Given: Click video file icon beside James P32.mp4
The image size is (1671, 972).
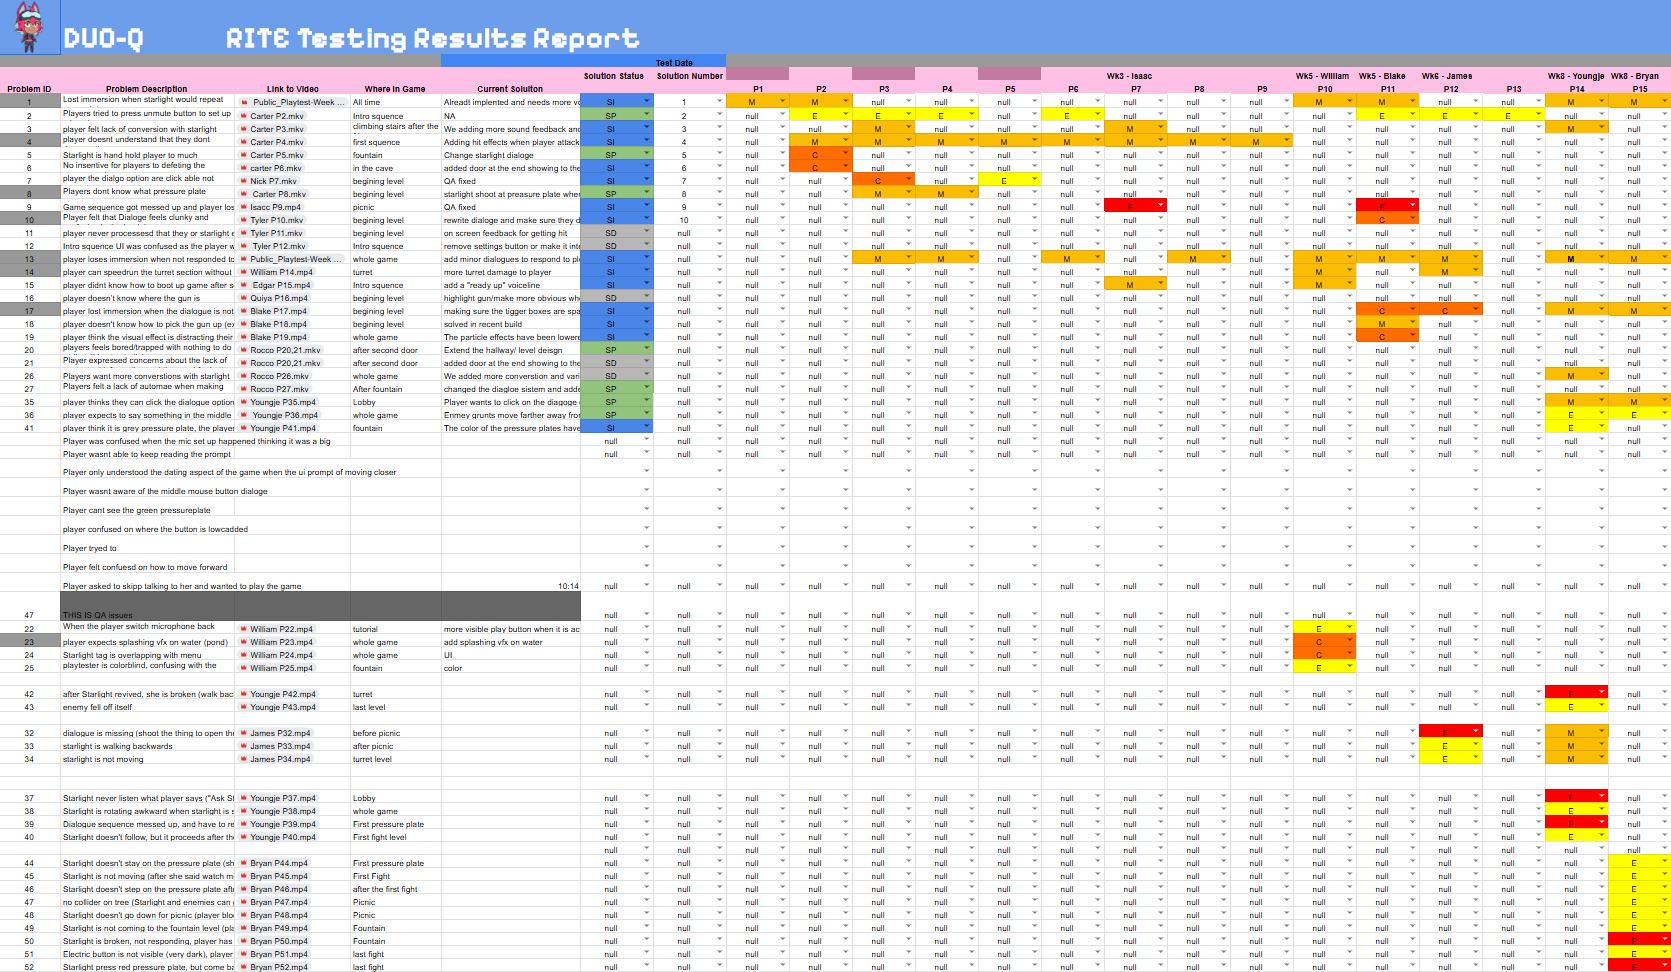Looking at the screenshot, I should coord(243,733).
